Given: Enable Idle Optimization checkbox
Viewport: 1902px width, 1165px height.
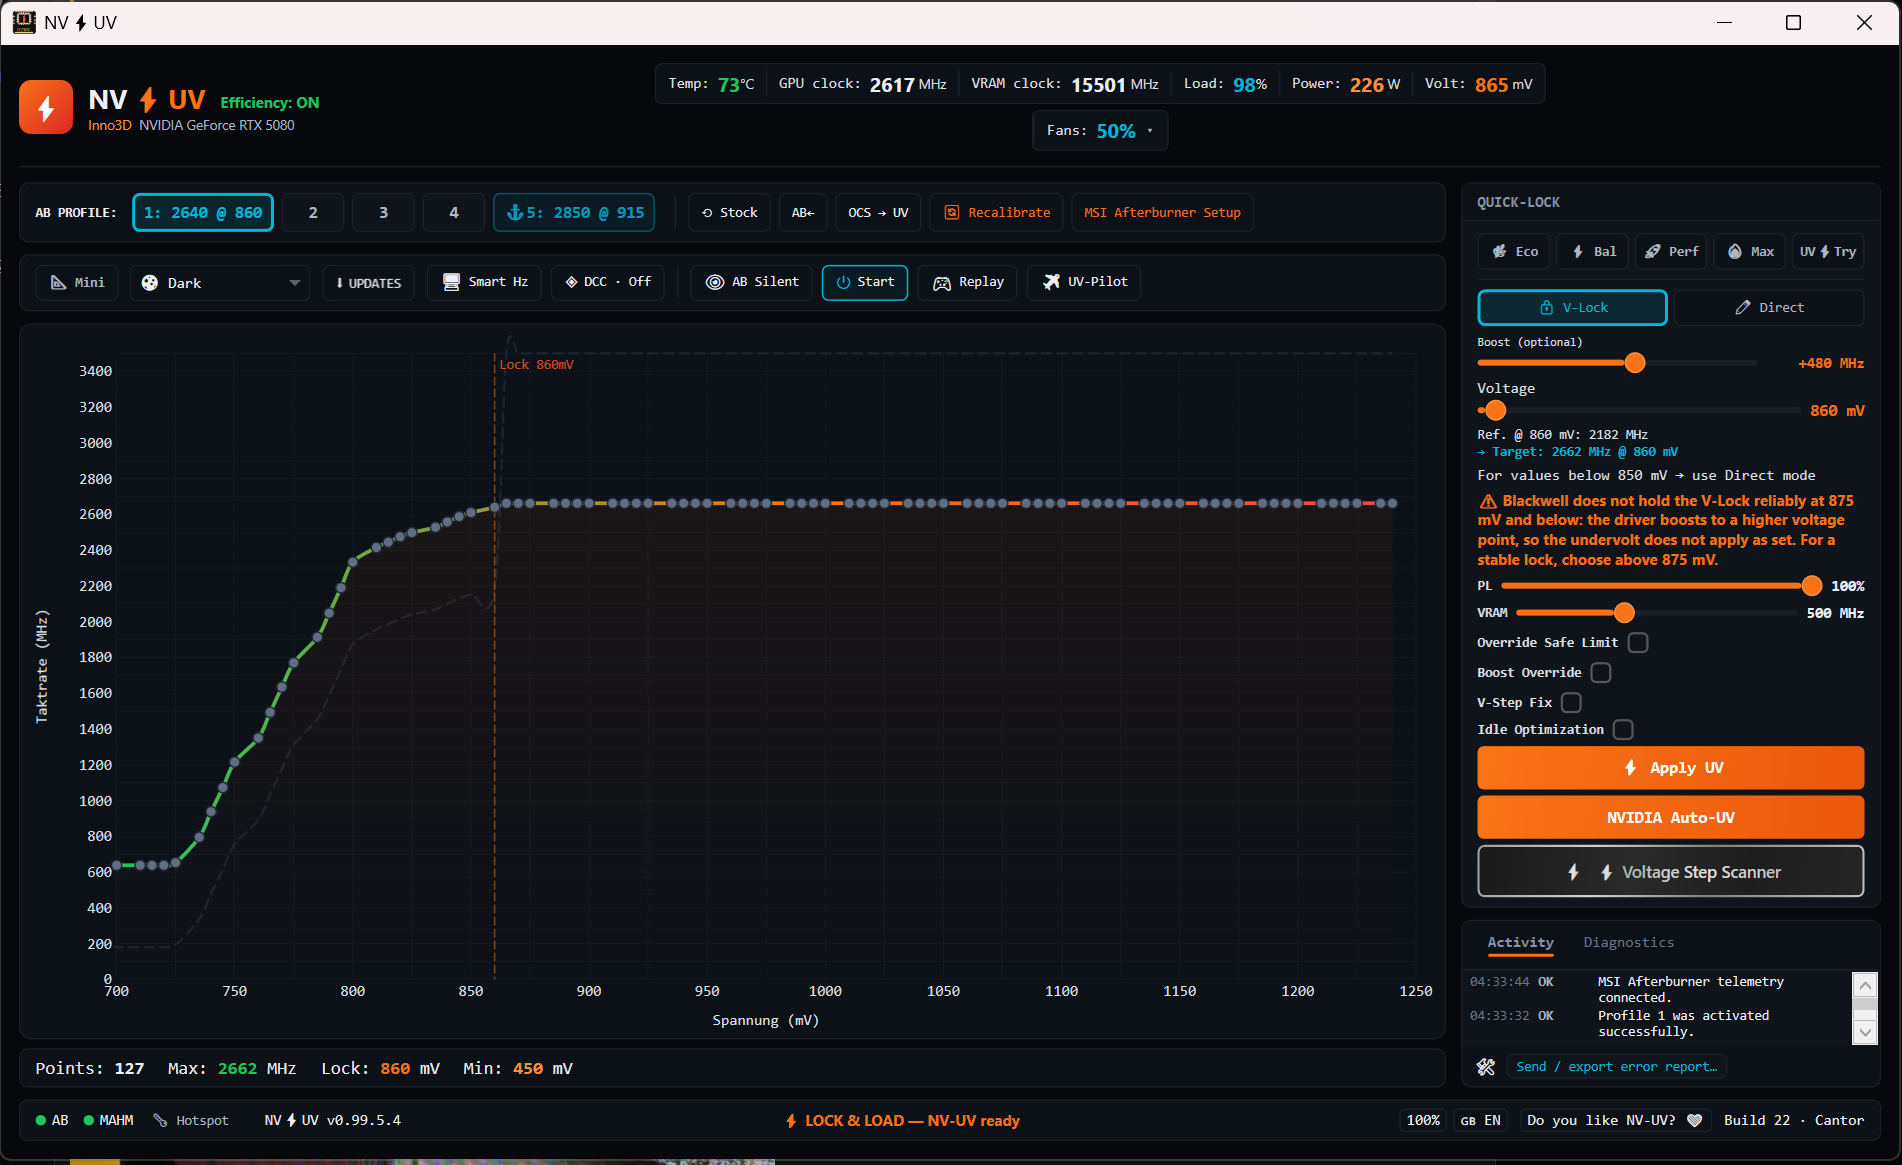Looking at the screenshot, I should coord(1623,729).
